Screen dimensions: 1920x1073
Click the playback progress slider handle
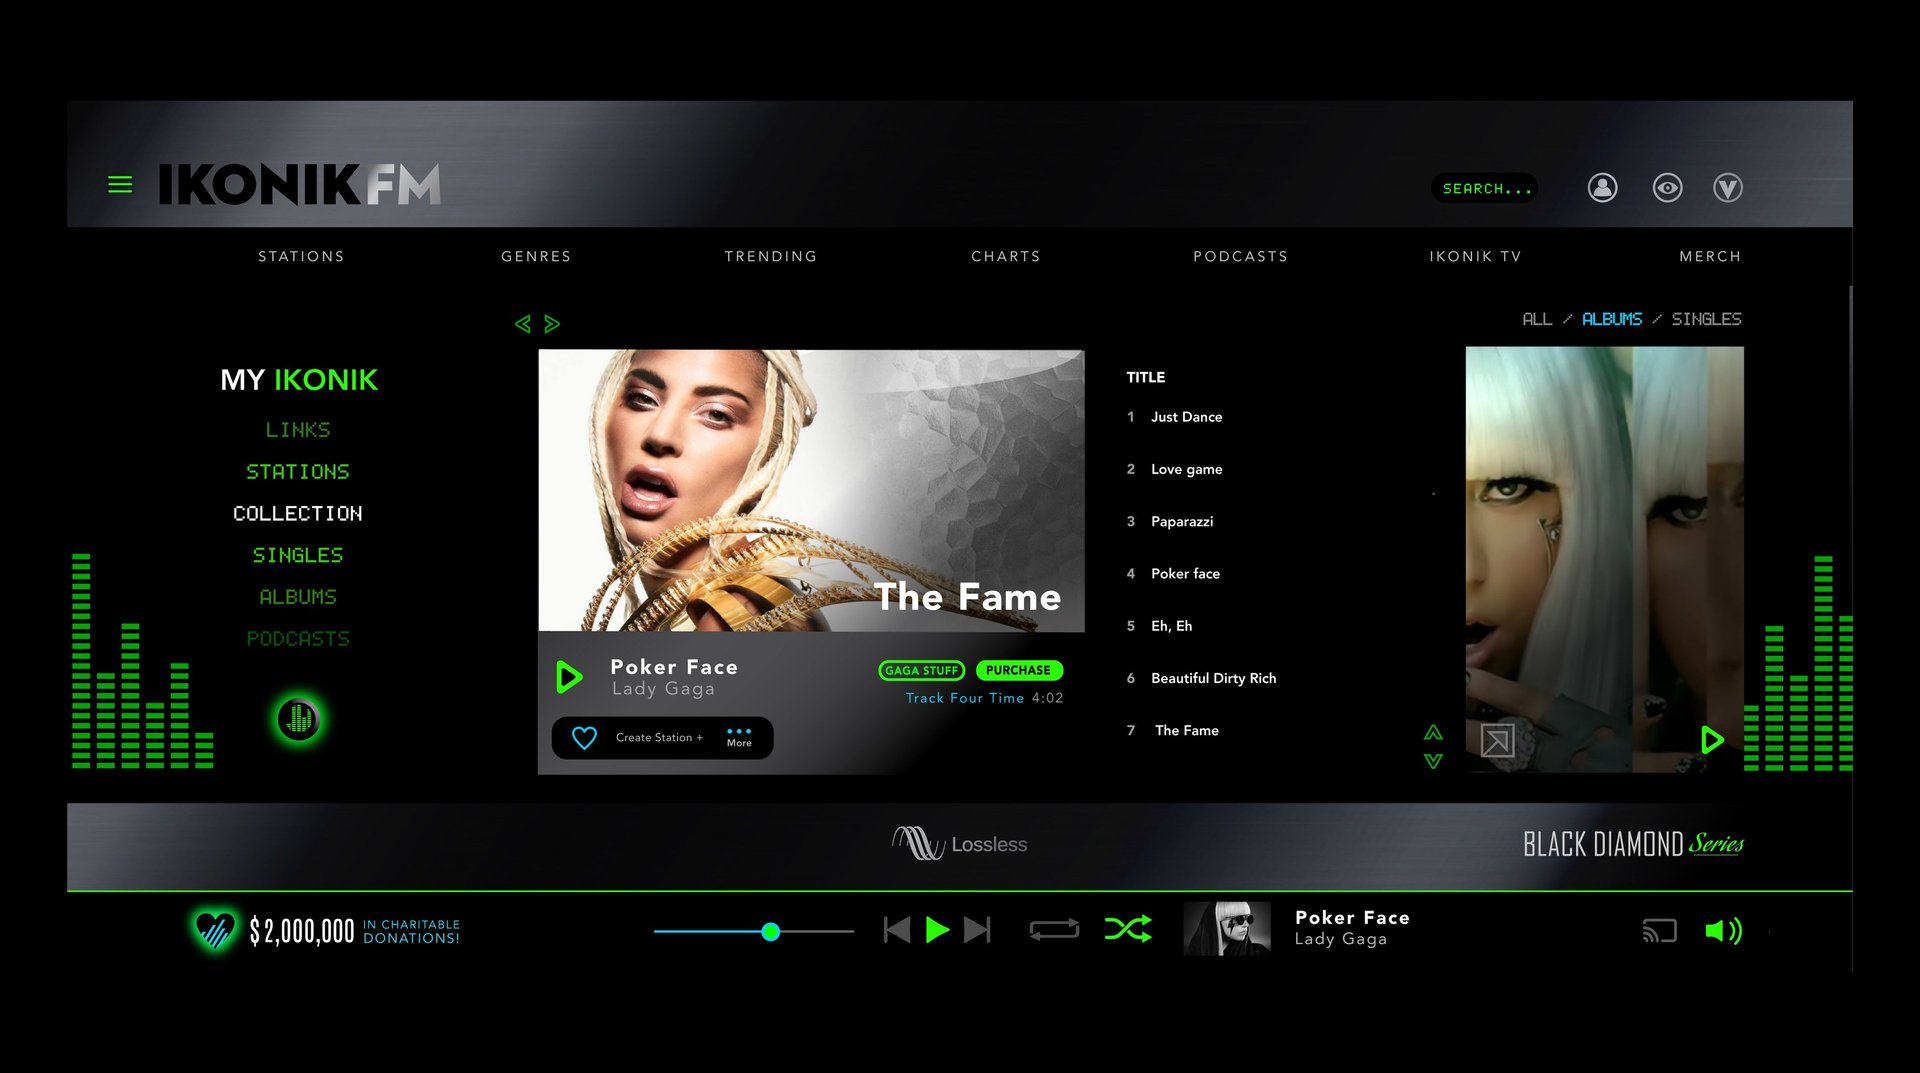[770, 932]
